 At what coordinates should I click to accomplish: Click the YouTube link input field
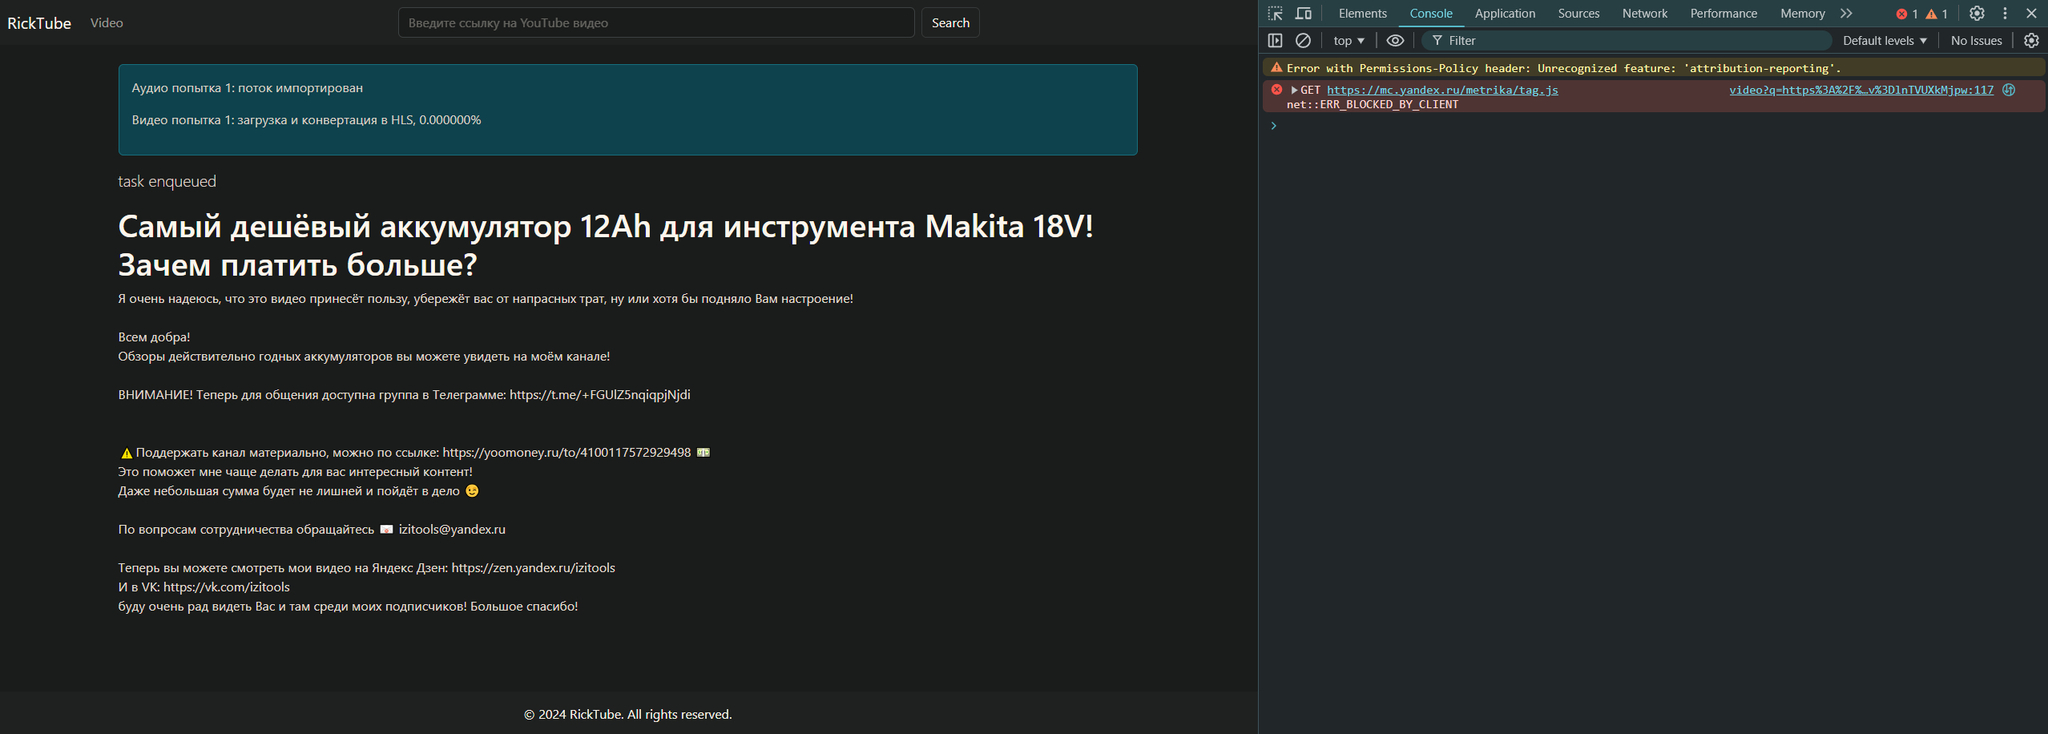click(x=656, y=23)
